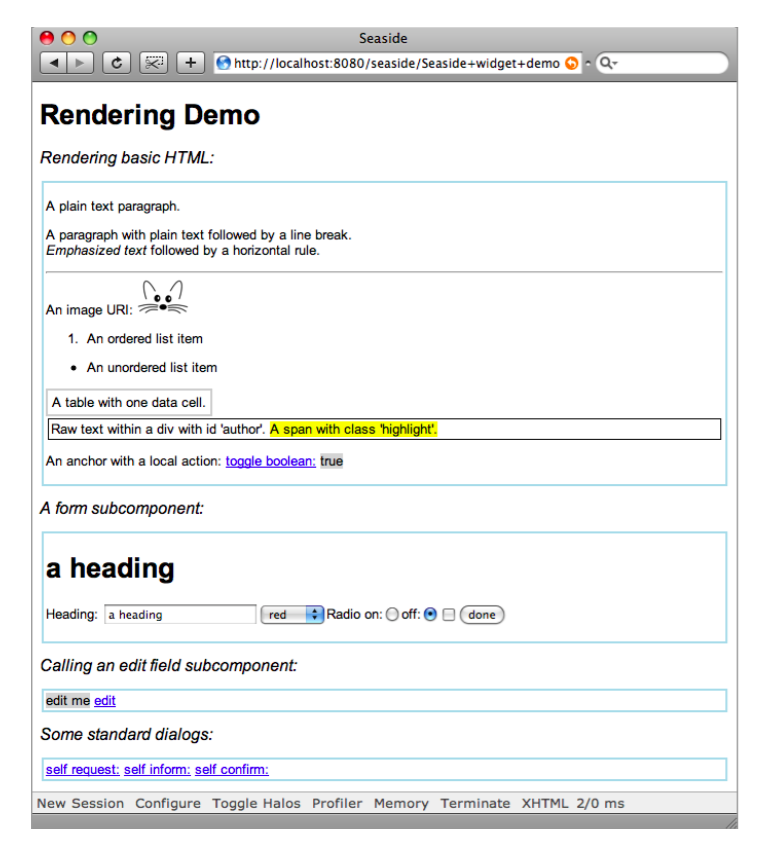Reload the page with the refresh button

116,63
